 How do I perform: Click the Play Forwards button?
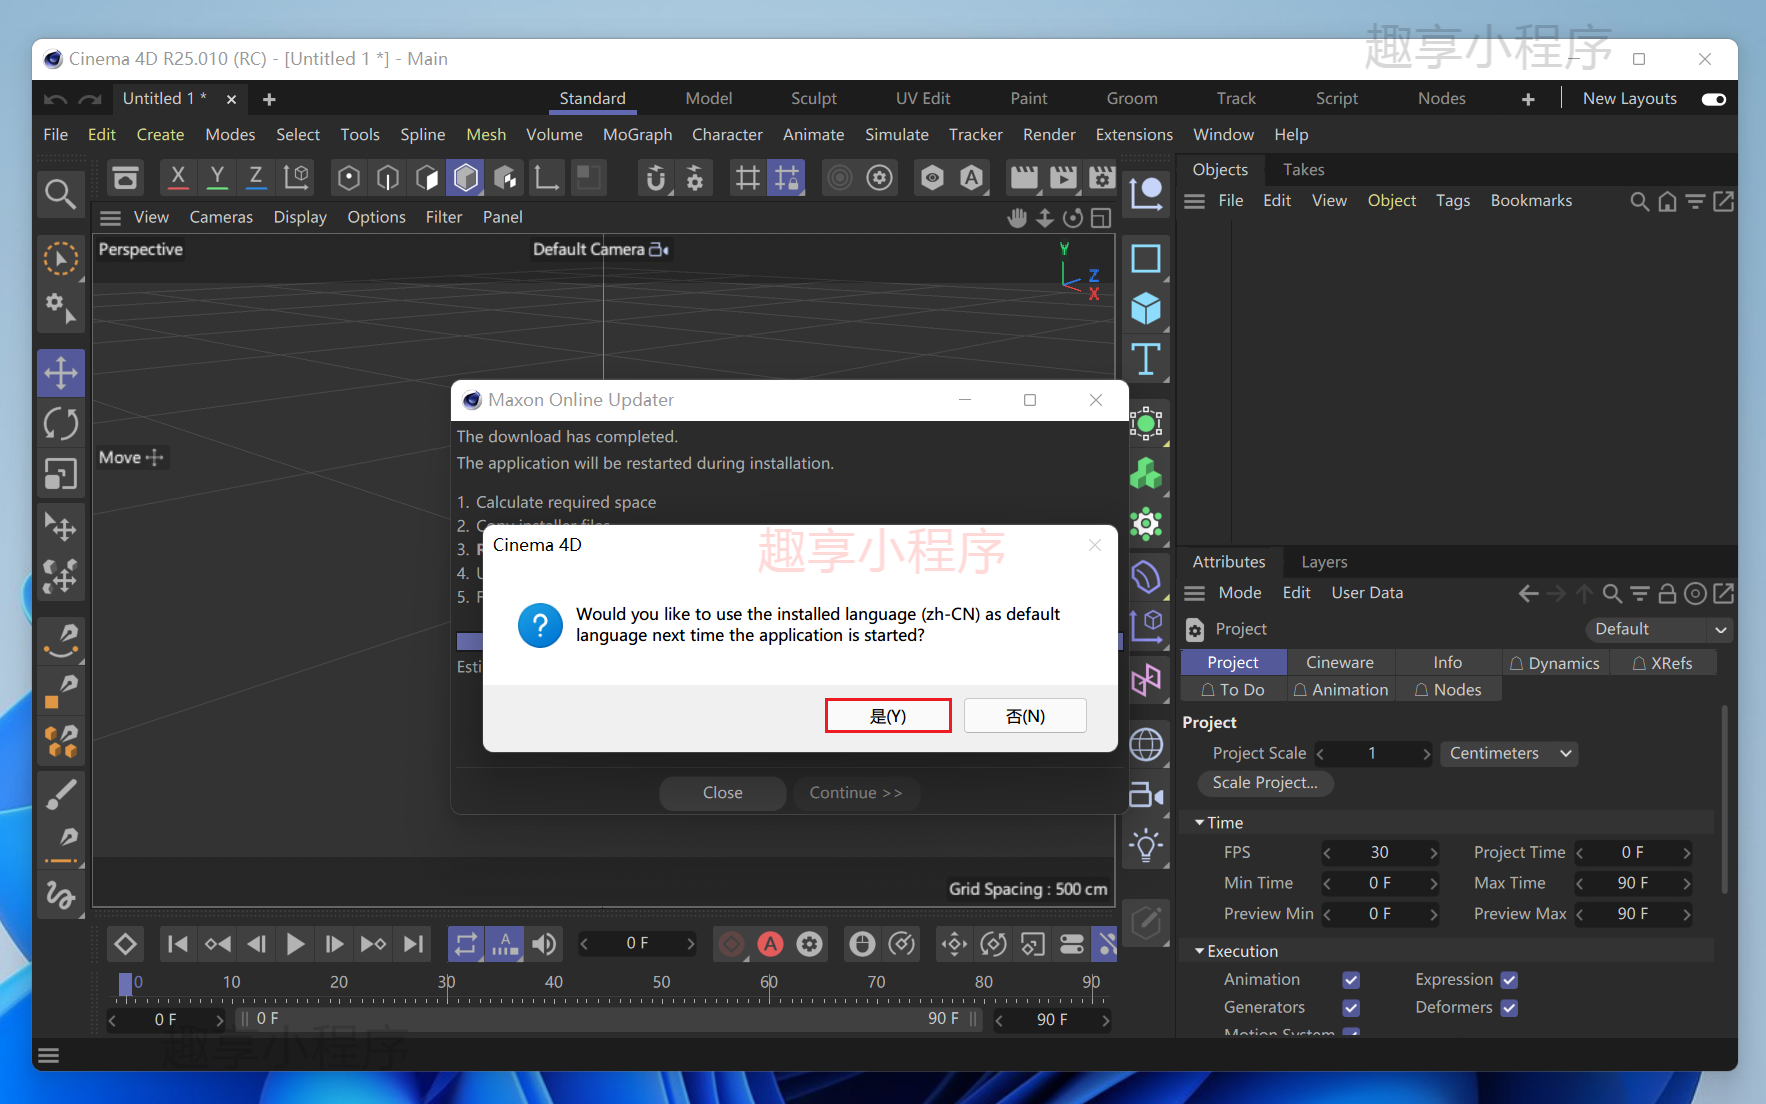pos(295,944)
